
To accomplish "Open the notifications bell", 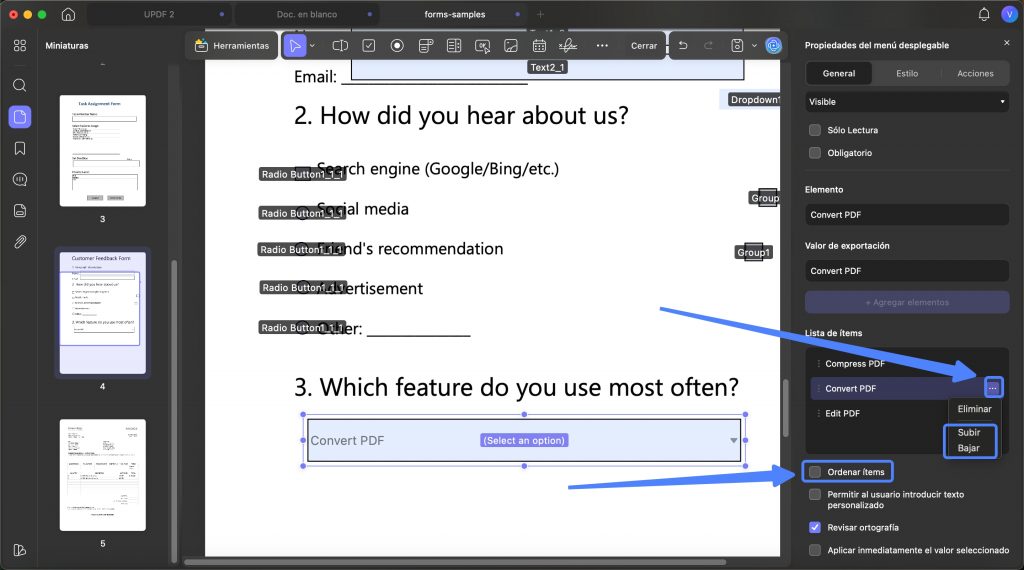I will pyautogui.click(x=984, y=14).
